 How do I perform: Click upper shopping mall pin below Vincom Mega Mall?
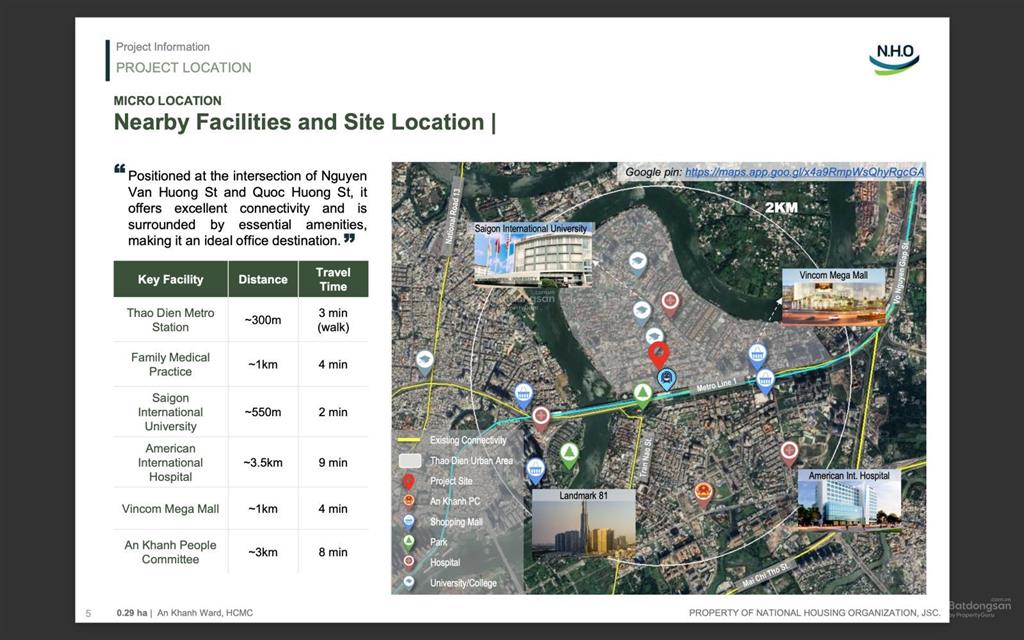click(757, 357)
